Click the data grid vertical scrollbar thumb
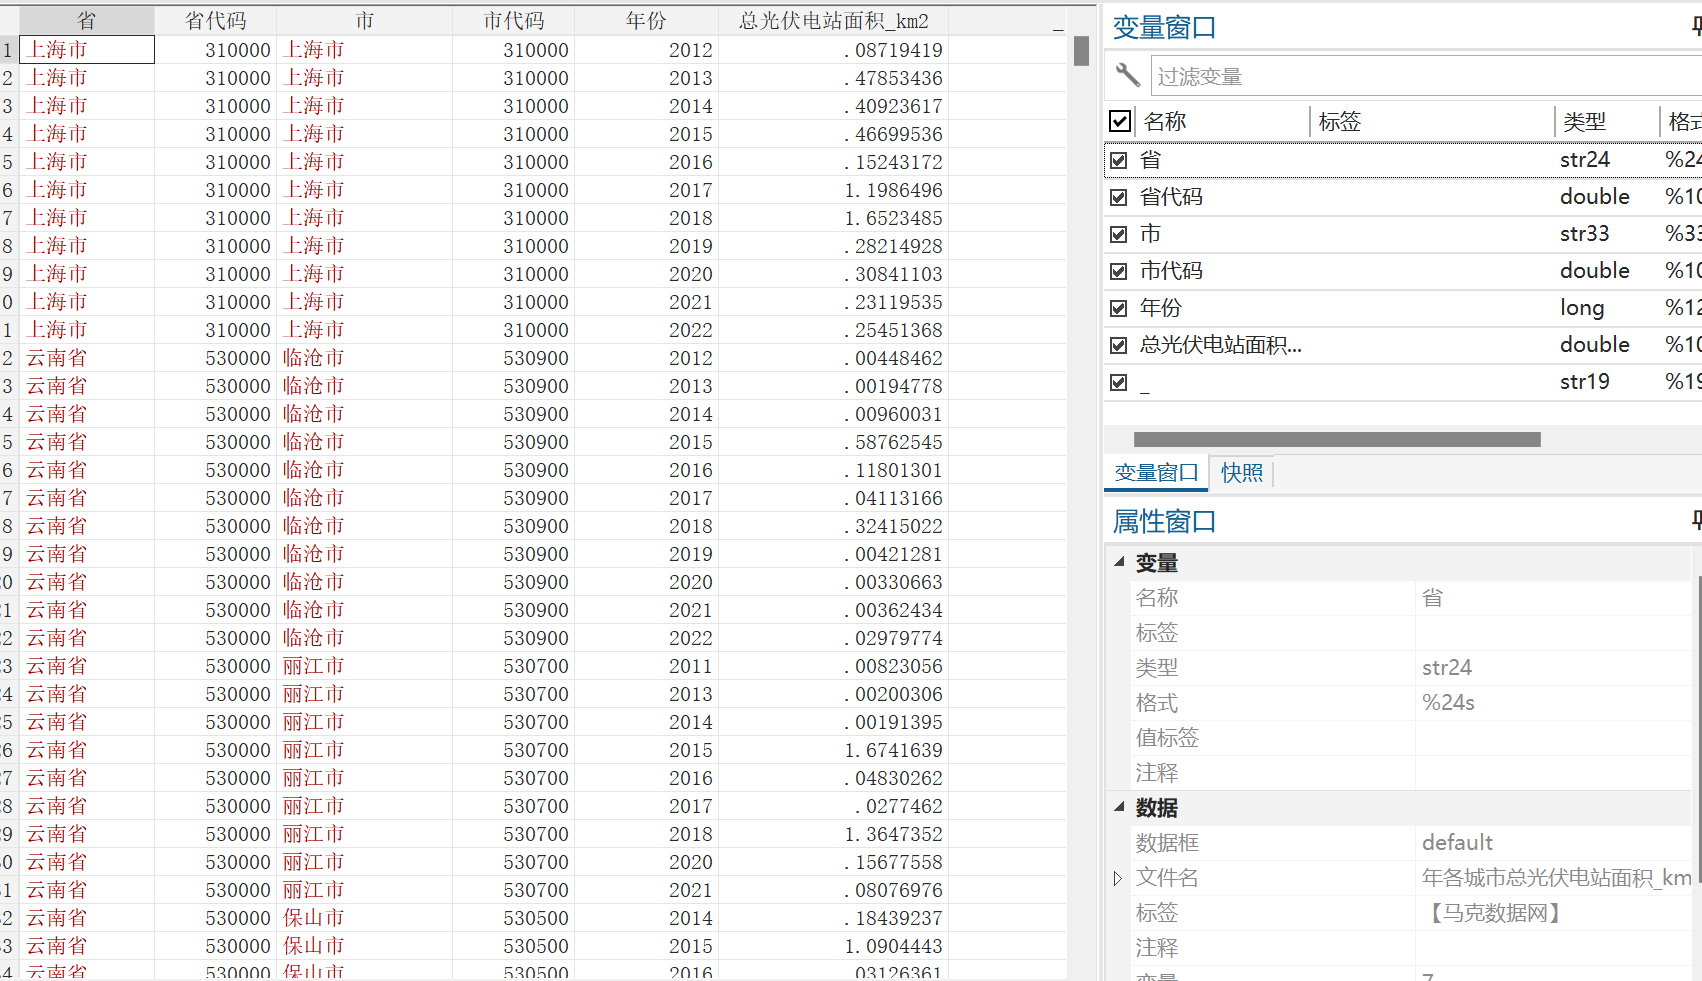Screen dimensions: 1702x981 pos(1081,51)
